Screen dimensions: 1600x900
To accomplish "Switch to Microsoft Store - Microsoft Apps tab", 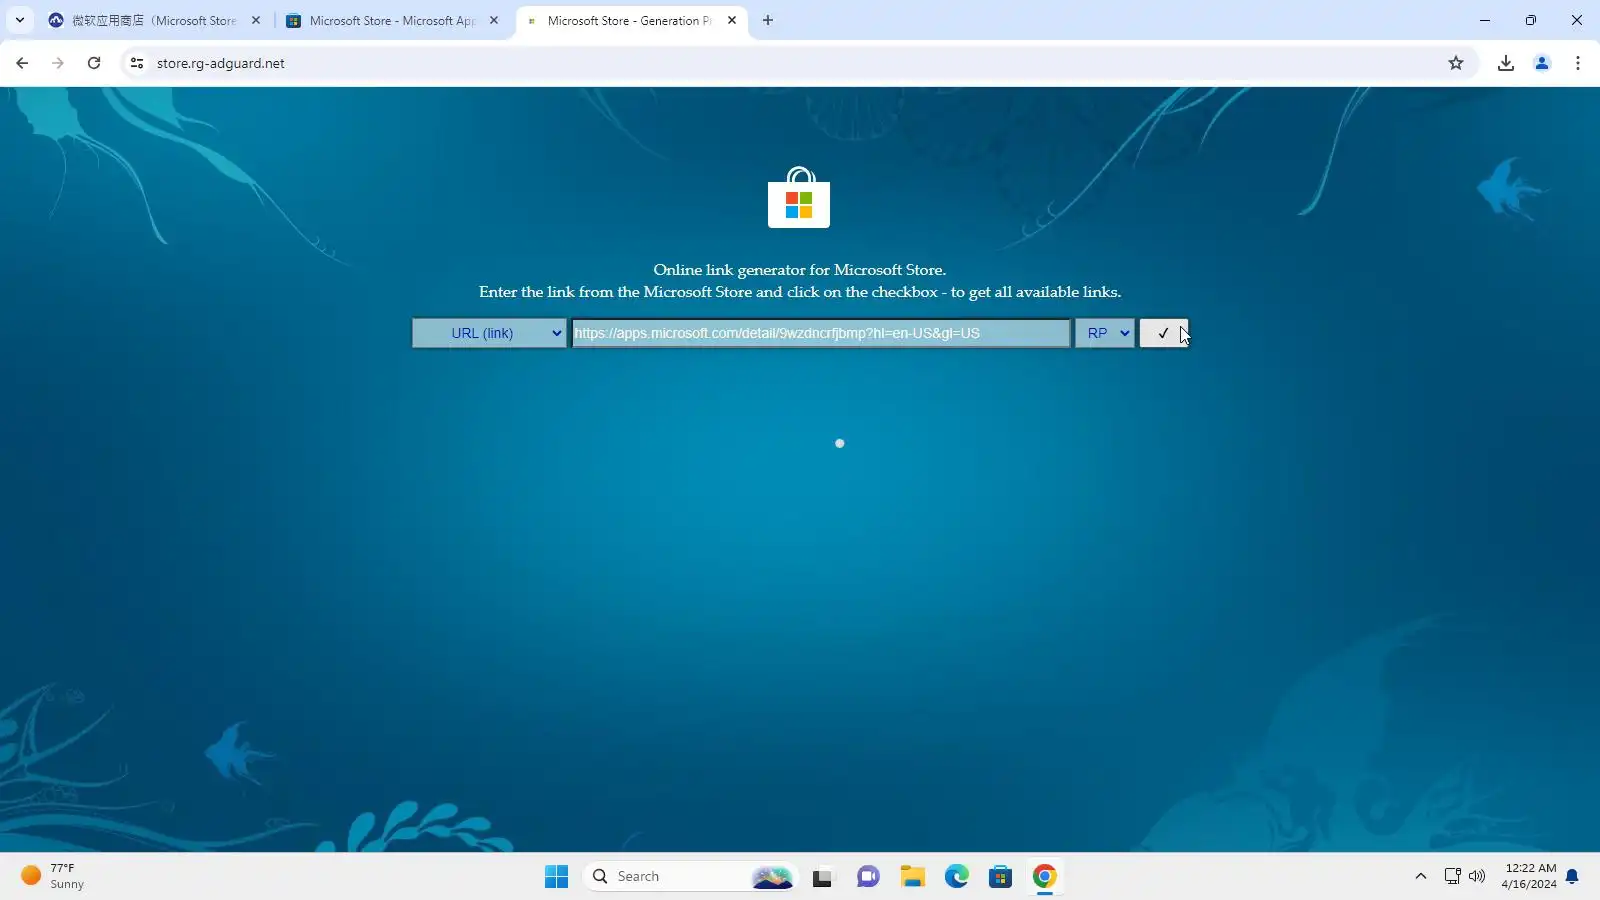I will (x=392, y=20).
